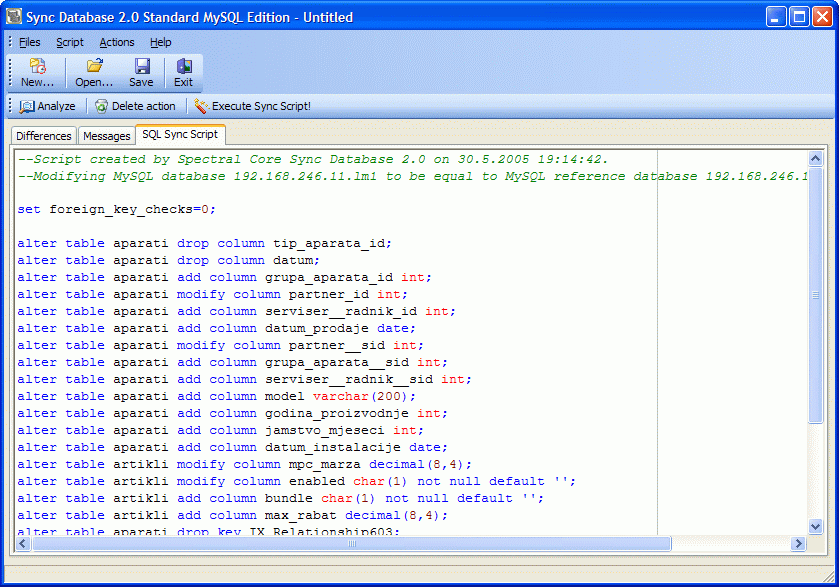Close the Sync Database window
Screen dimensions: 839x587
click(822, 17)
